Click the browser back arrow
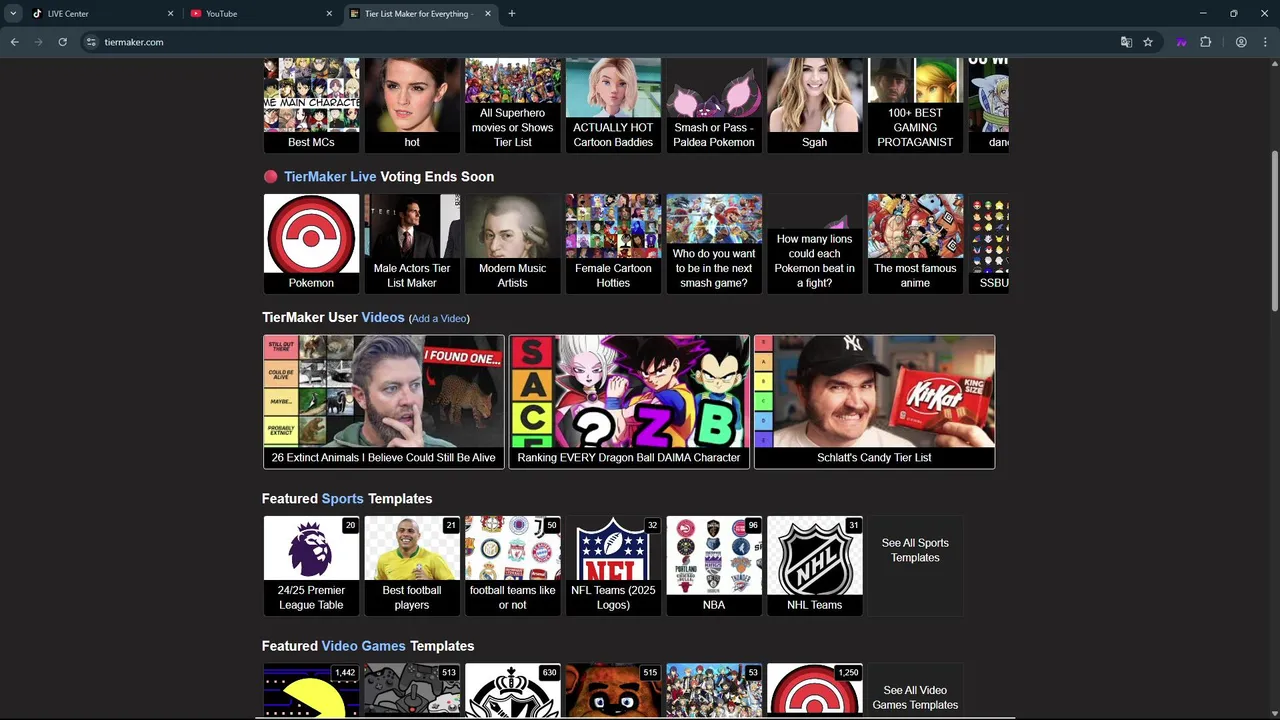This screenshot has width=1280, height=720. (14, 42)
